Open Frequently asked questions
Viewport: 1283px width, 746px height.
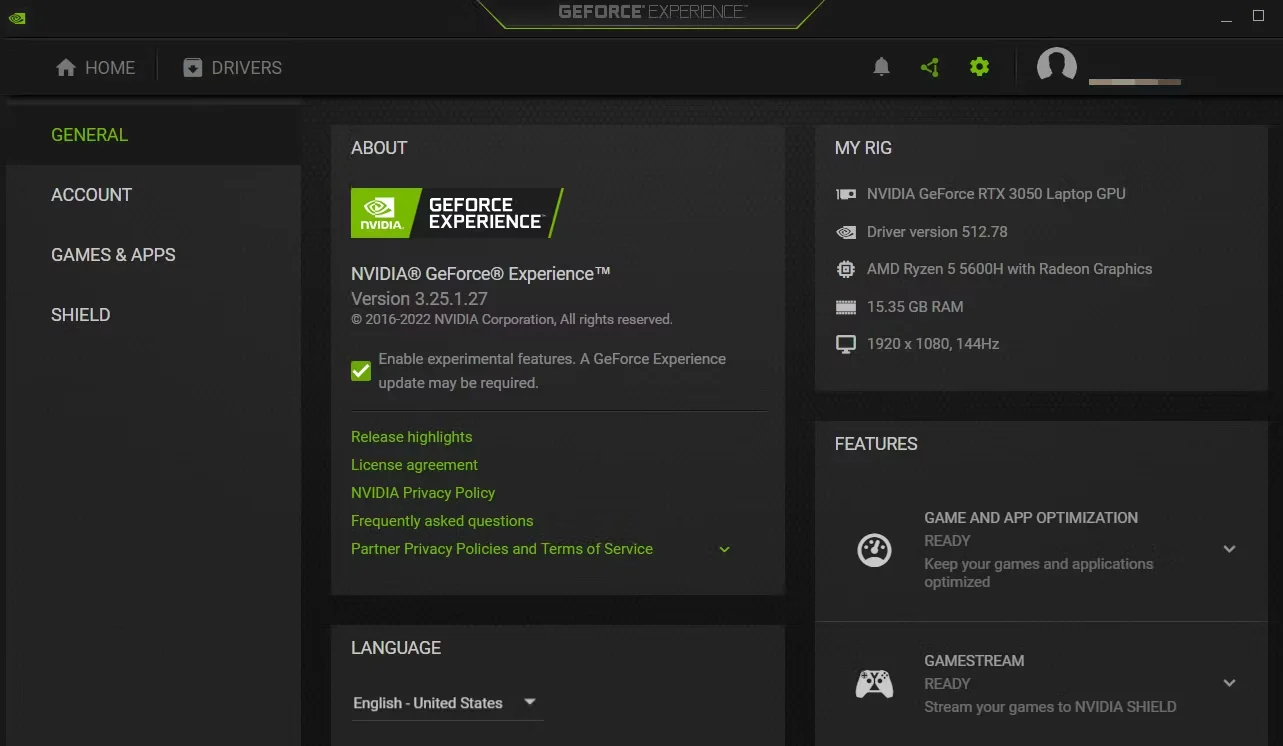point(441,520)
